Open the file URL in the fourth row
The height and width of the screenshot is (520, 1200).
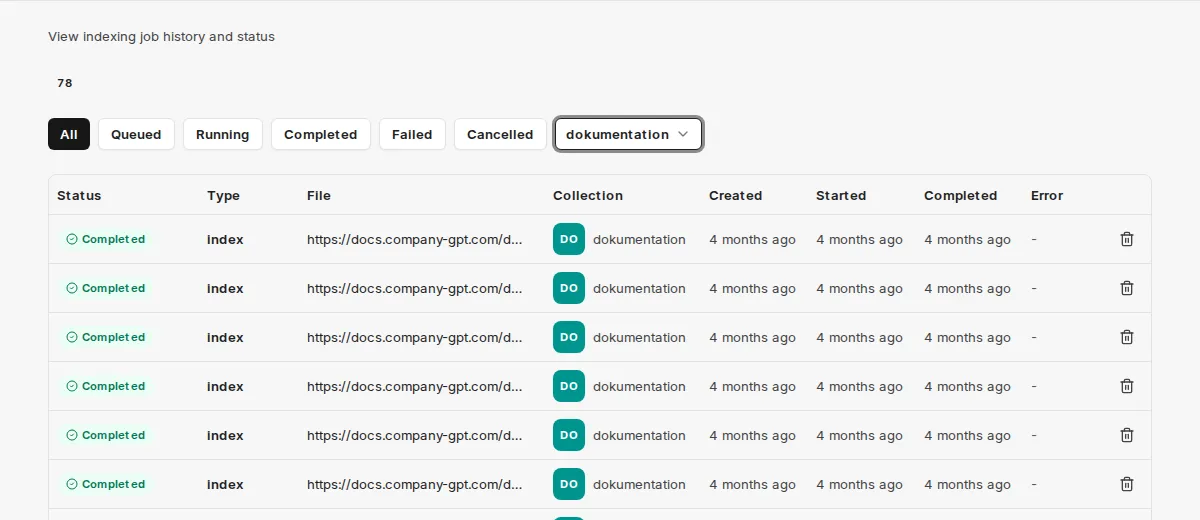click(414, 386)
